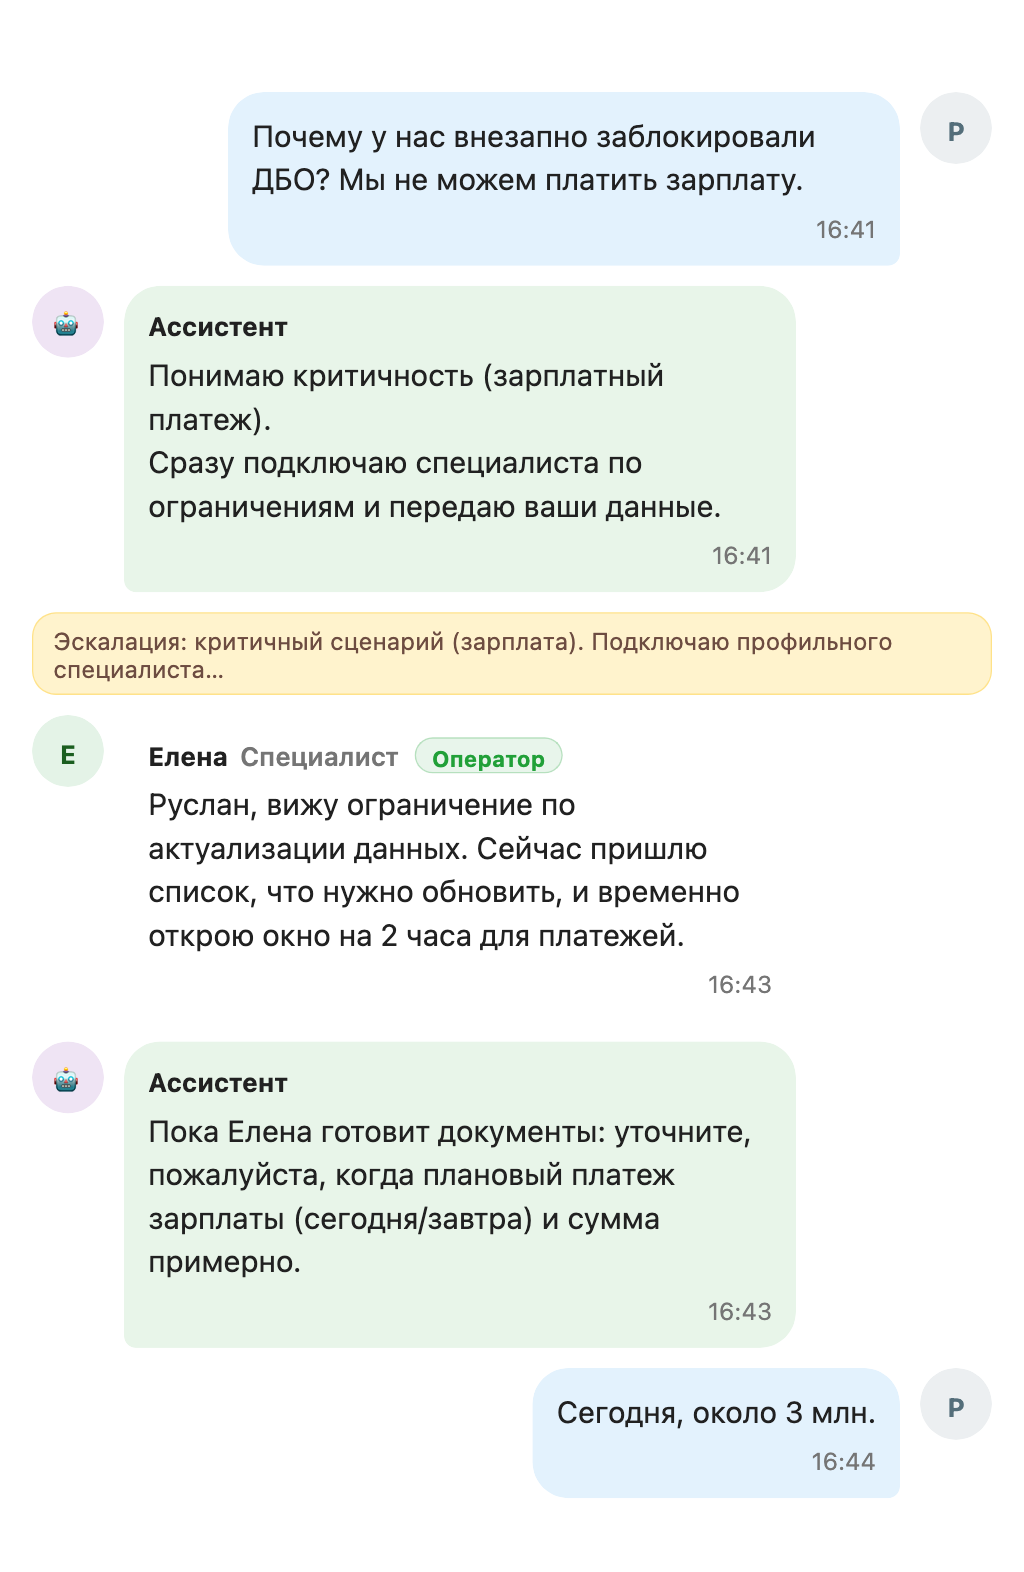
Task: Open the escalation notice about зарплата
Action: coord(512,652)
